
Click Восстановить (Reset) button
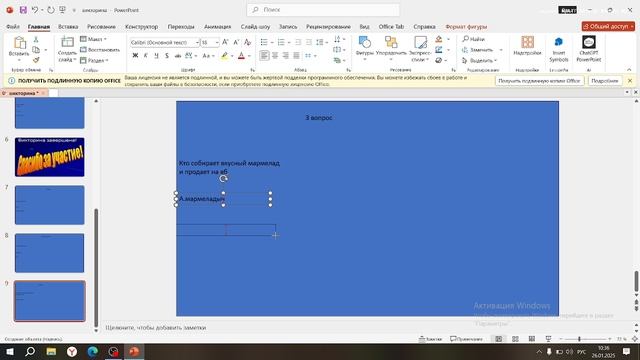[x=100, y=50]
